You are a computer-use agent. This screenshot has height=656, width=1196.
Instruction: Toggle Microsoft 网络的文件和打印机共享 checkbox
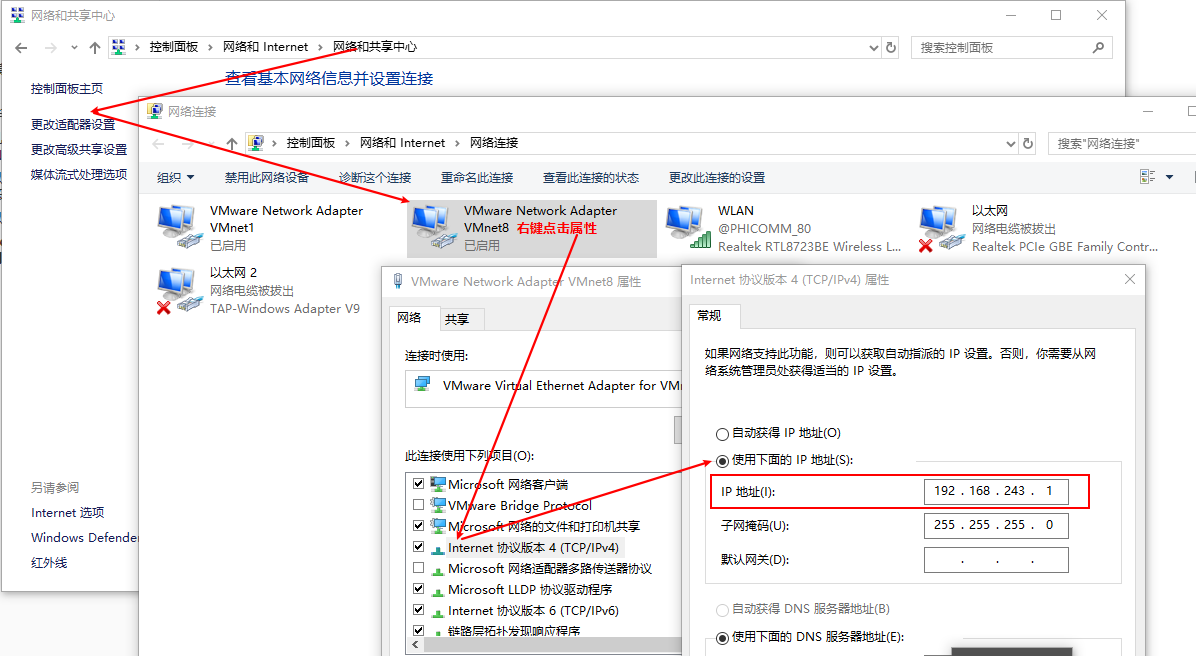(418, 526)
